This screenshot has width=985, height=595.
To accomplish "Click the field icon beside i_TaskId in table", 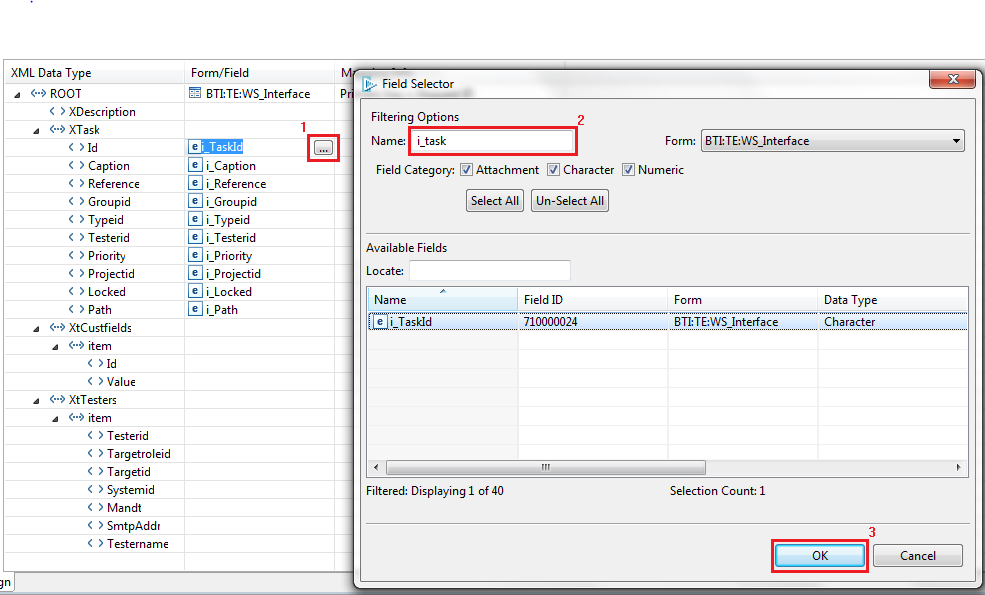I will (x=379, y=322).
